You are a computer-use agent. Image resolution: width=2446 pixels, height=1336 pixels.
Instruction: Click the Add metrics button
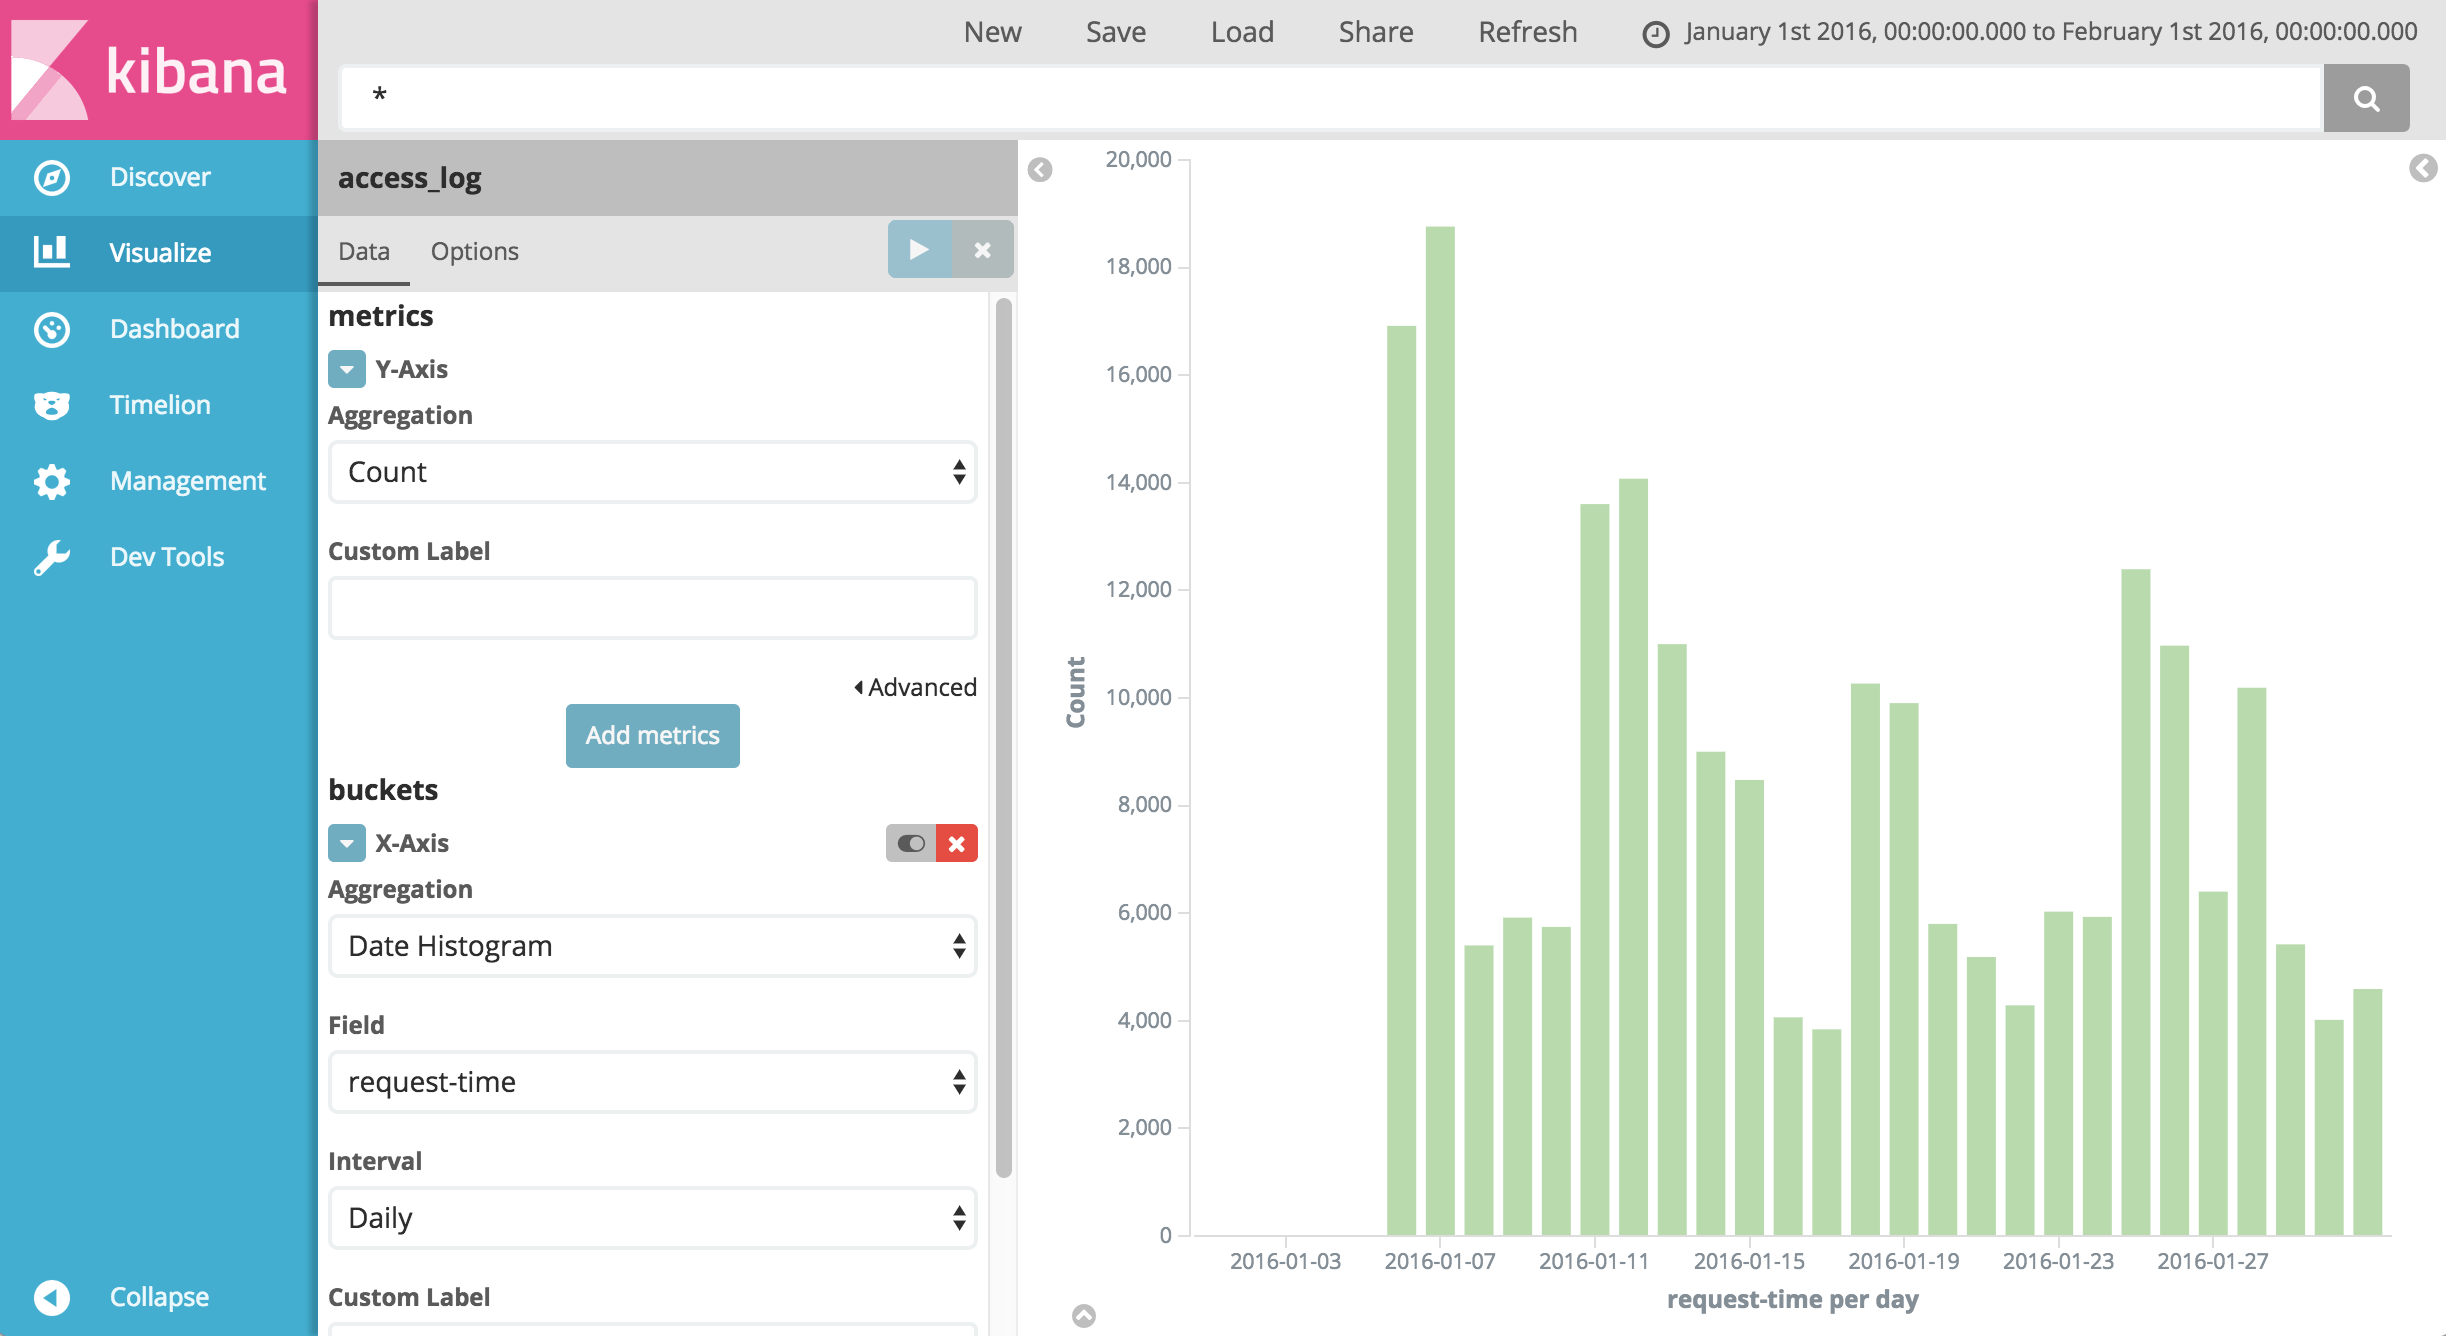click(x=651, y=735)
